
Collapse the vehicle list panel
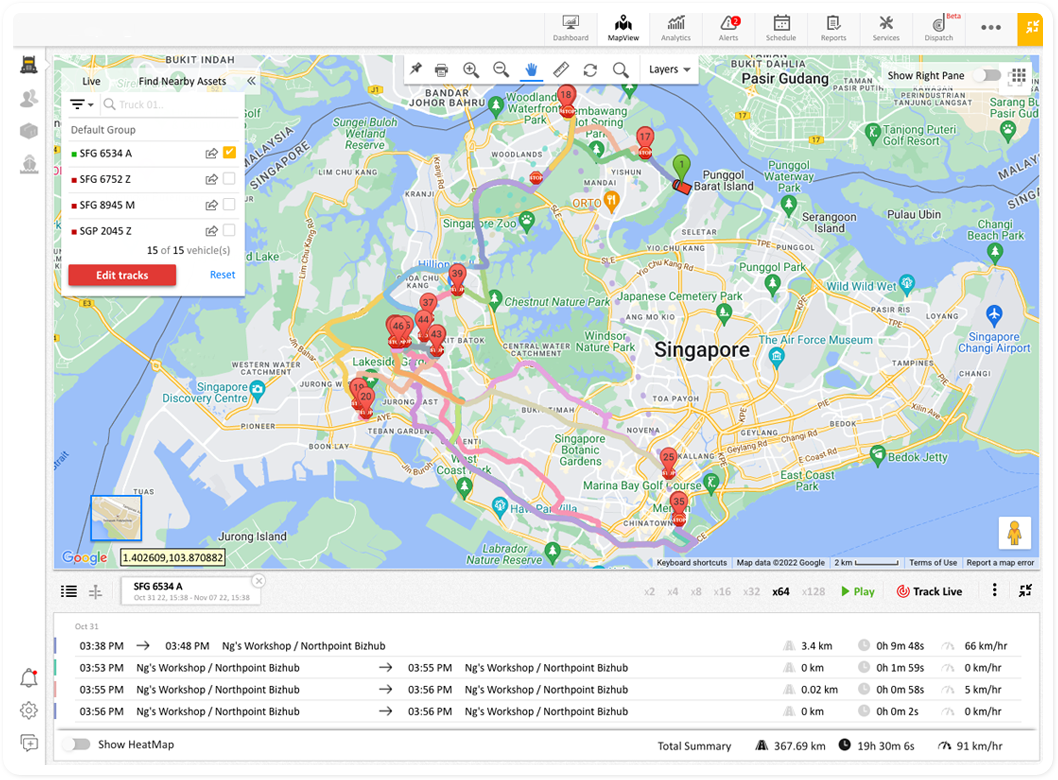[251, 81]
